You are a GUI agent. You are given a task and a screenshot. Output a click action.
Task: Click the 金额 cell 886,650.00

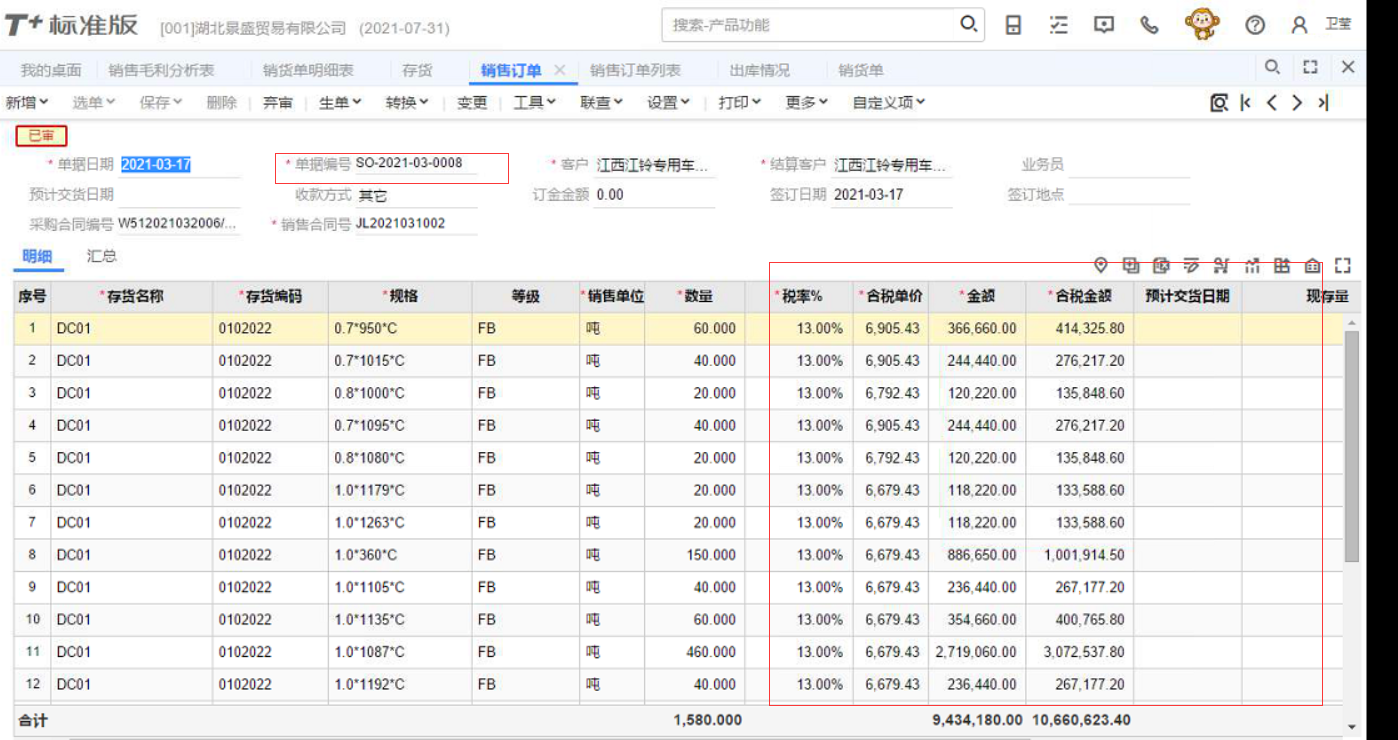pos(977,555)
